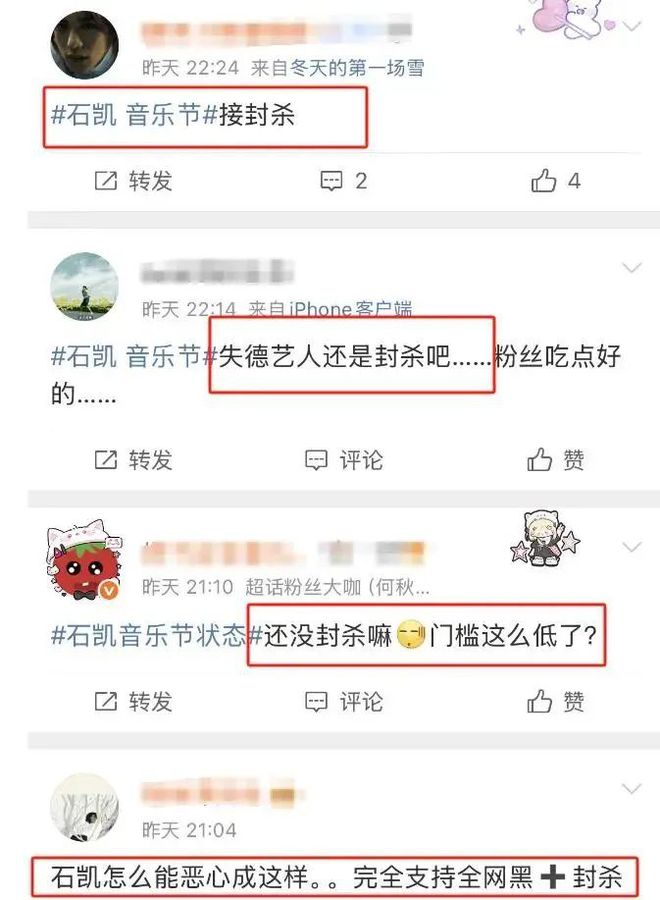Viewport: 660px width, 900px height.
Task: Like the post with 4 likes
Action: (556, 181)
